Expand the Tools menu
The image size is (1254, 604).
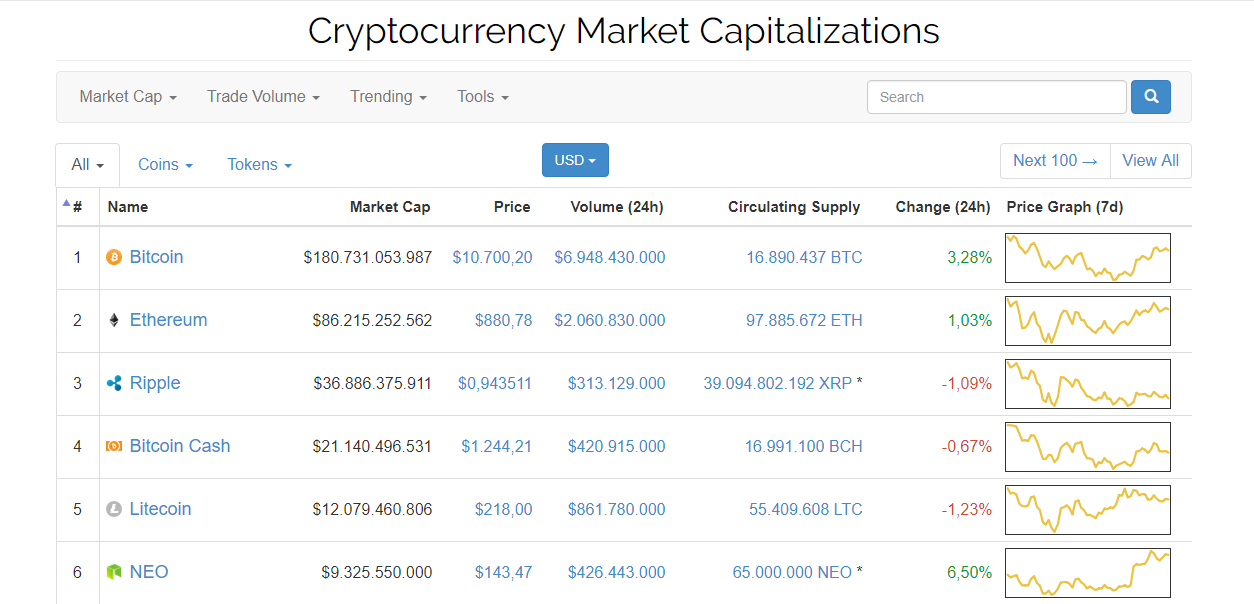(x=483, y=97)
